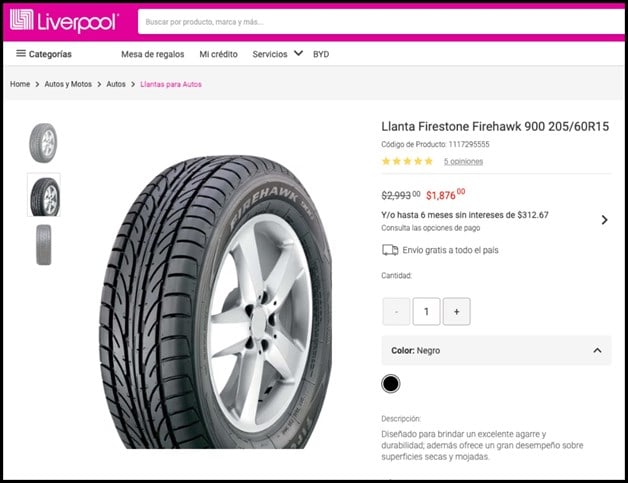The width and height of the screenshot is (628, 483).
Task: Open the BYD menu item
Action: pyautogui.click(x=321, y=54)
